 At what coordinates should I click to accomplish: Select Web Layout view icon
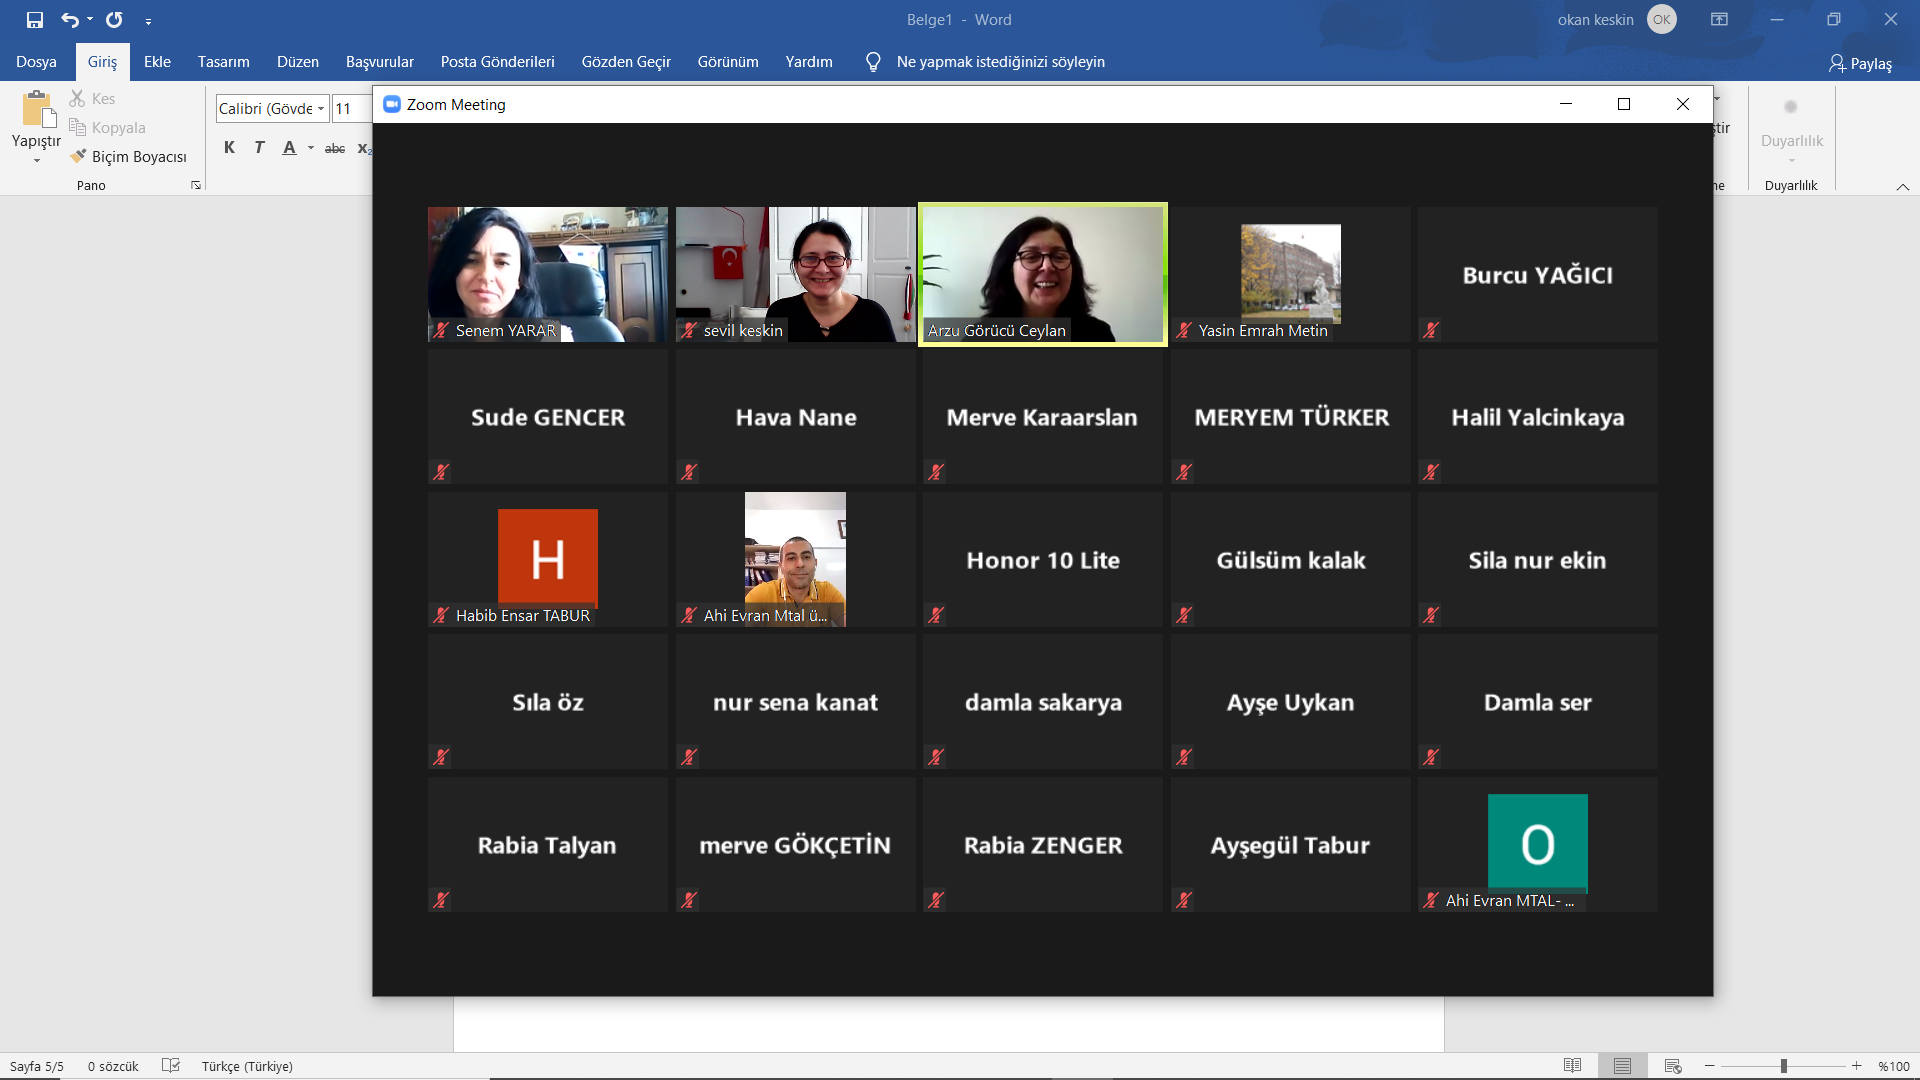pos(1672,1066)
